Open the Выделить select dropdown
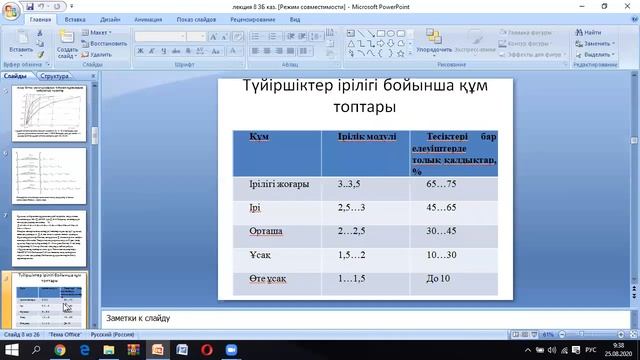Screen dimensions: 640x360 pyautogui.click(x=595, y=54)
